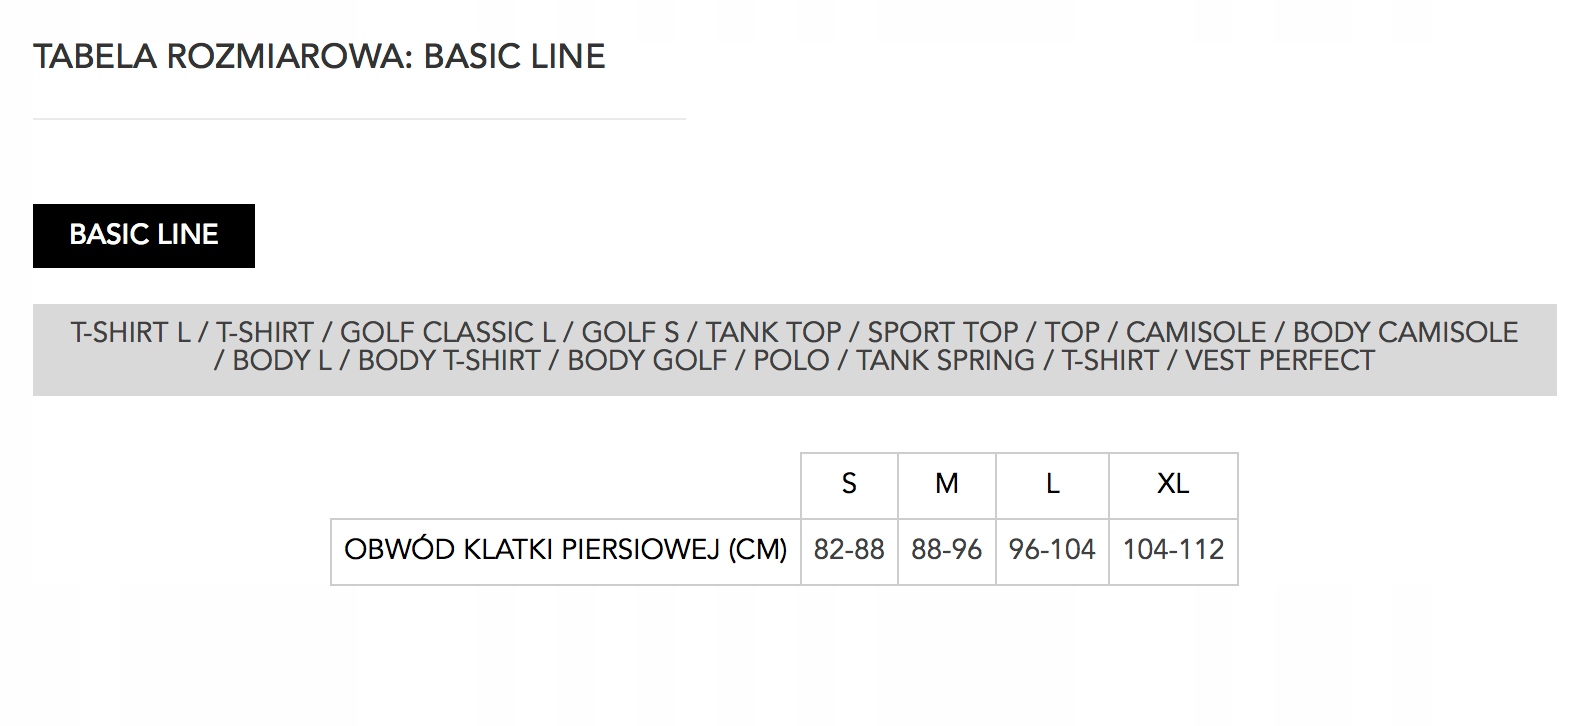Click POLO in the product list

click(x=791, y=361)
